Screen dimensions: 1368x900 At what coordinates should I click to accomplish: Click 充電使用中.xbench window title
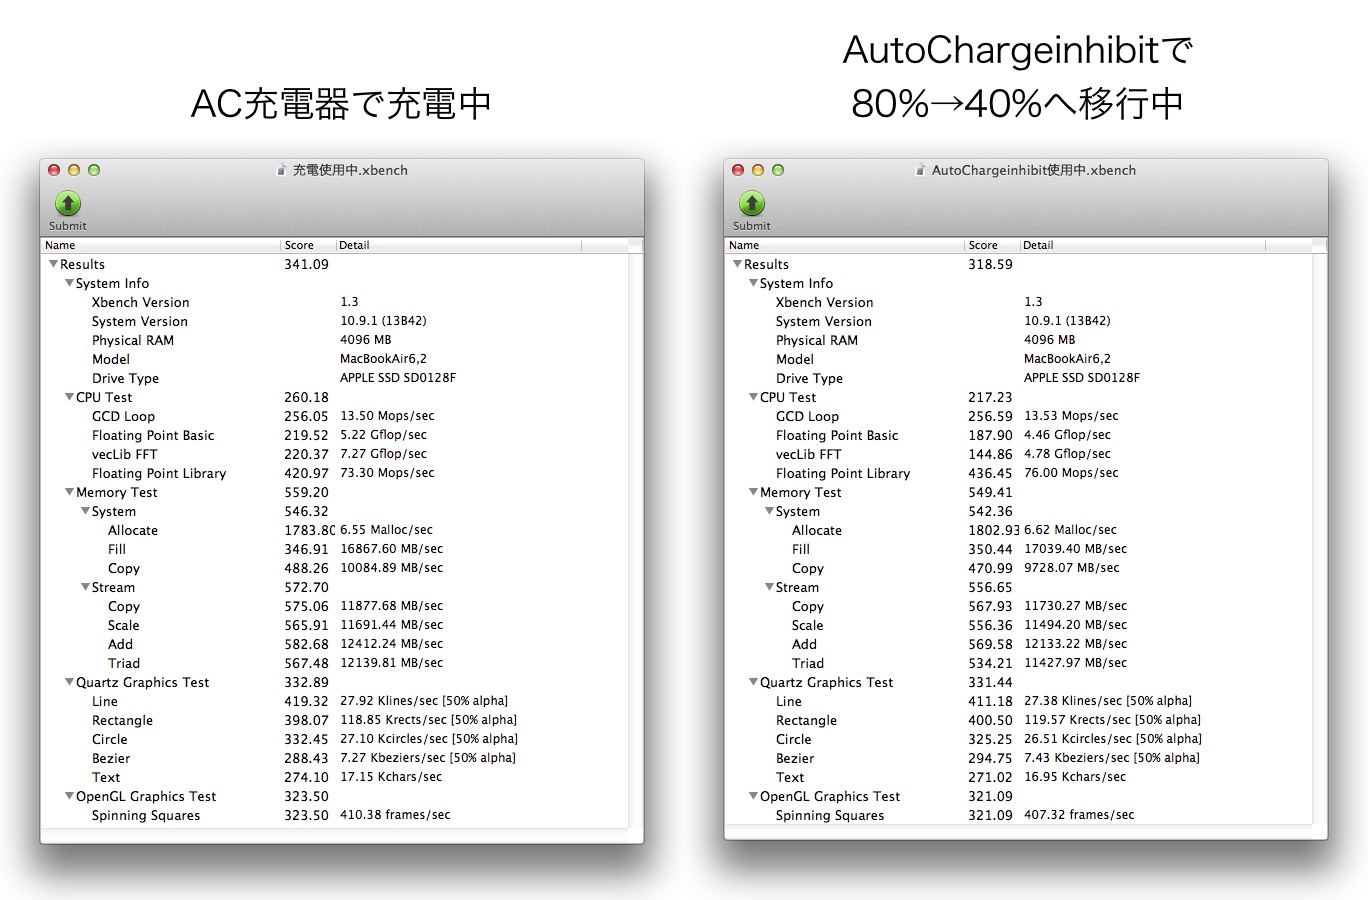(x=350, y=170)
